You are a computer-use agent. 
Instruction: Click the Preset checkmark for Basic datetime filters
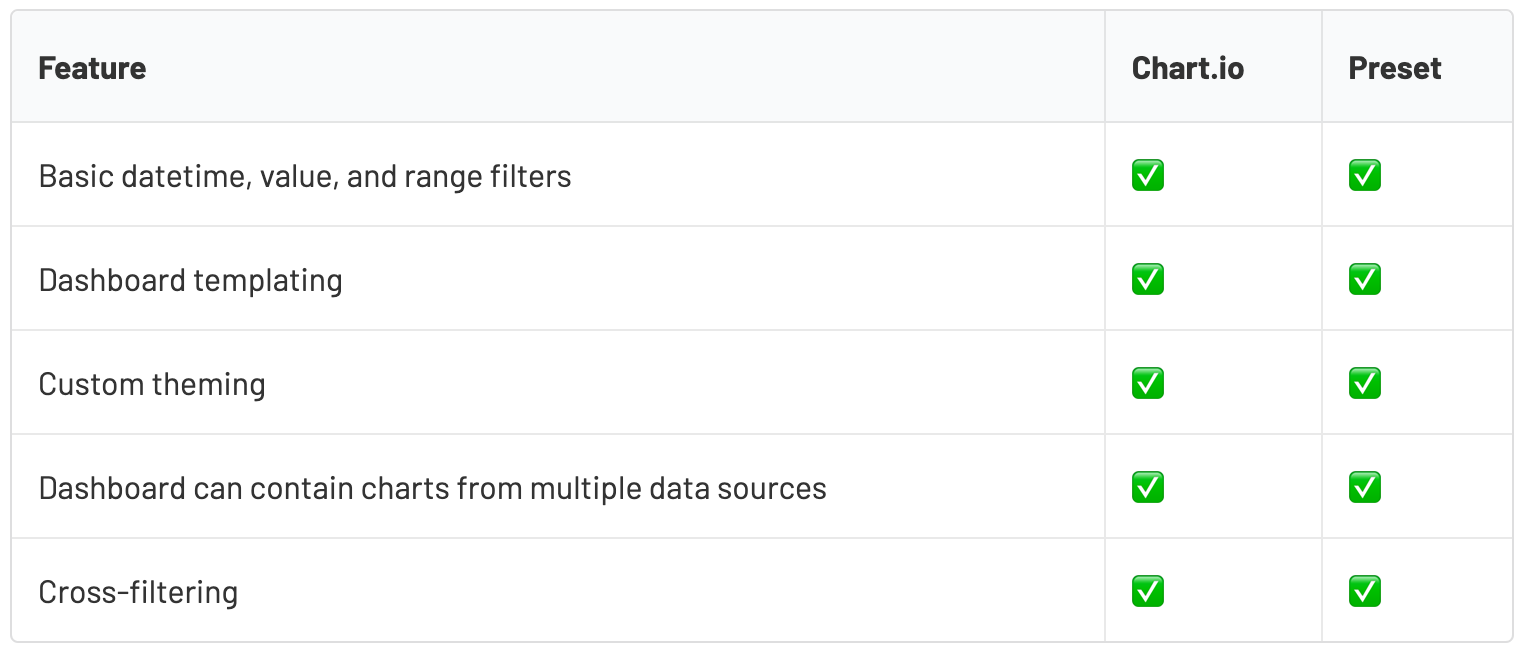tap(1365, 176)
